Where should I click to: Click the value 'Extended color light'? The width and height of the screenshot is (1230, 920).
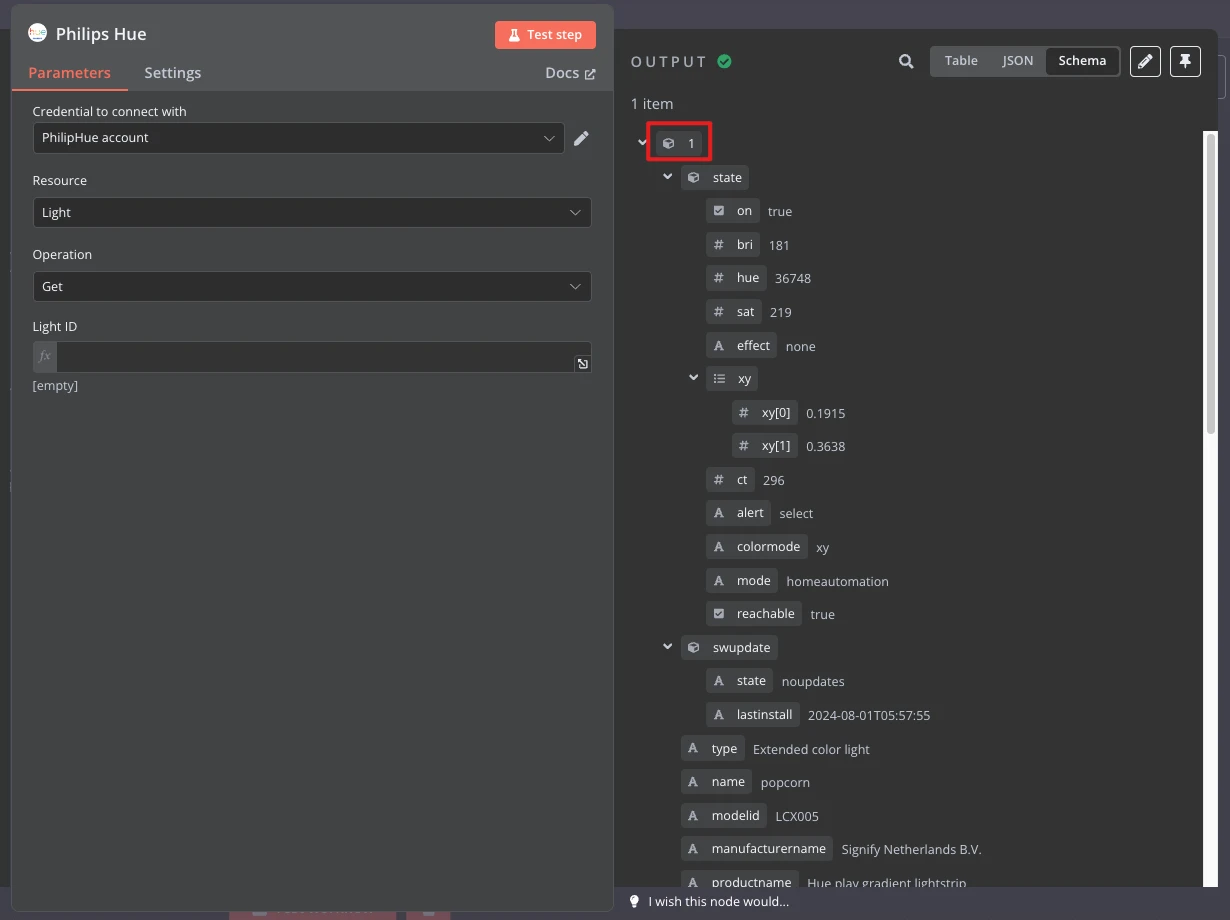[x=811, y=750]
